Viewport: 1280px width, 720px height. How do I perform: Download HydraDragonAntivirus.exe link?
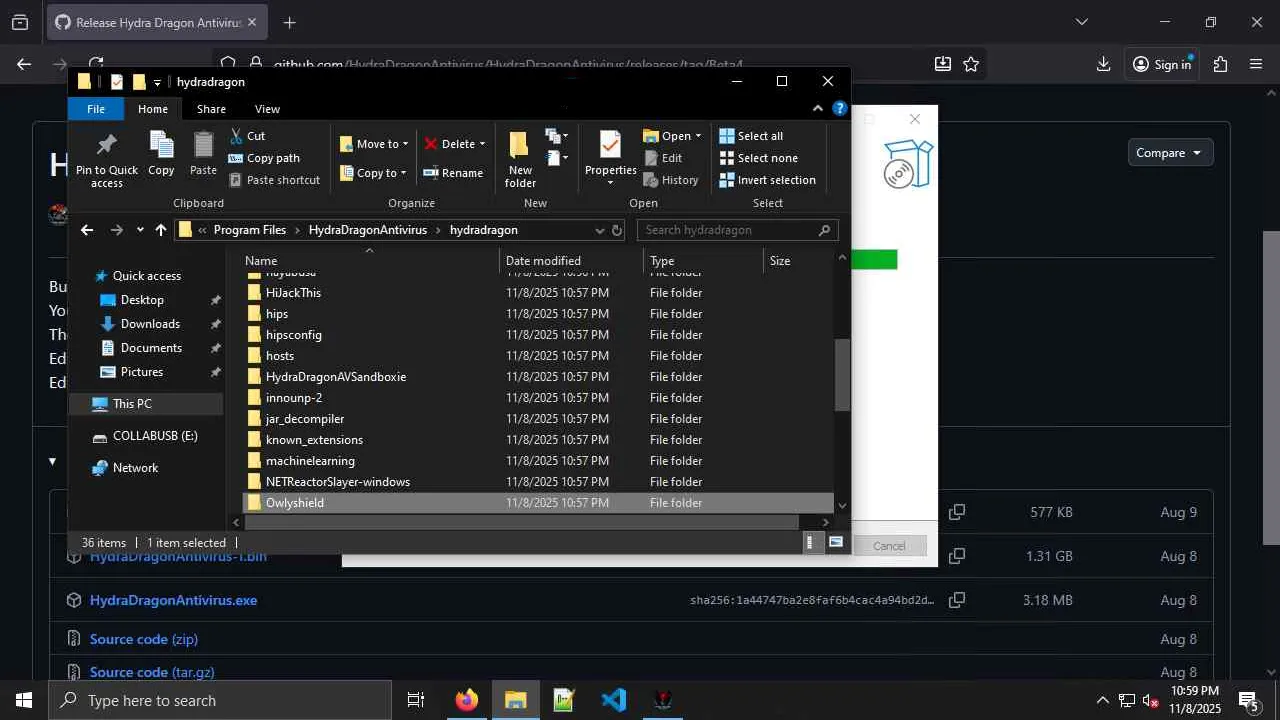click(x=173, y=600)
